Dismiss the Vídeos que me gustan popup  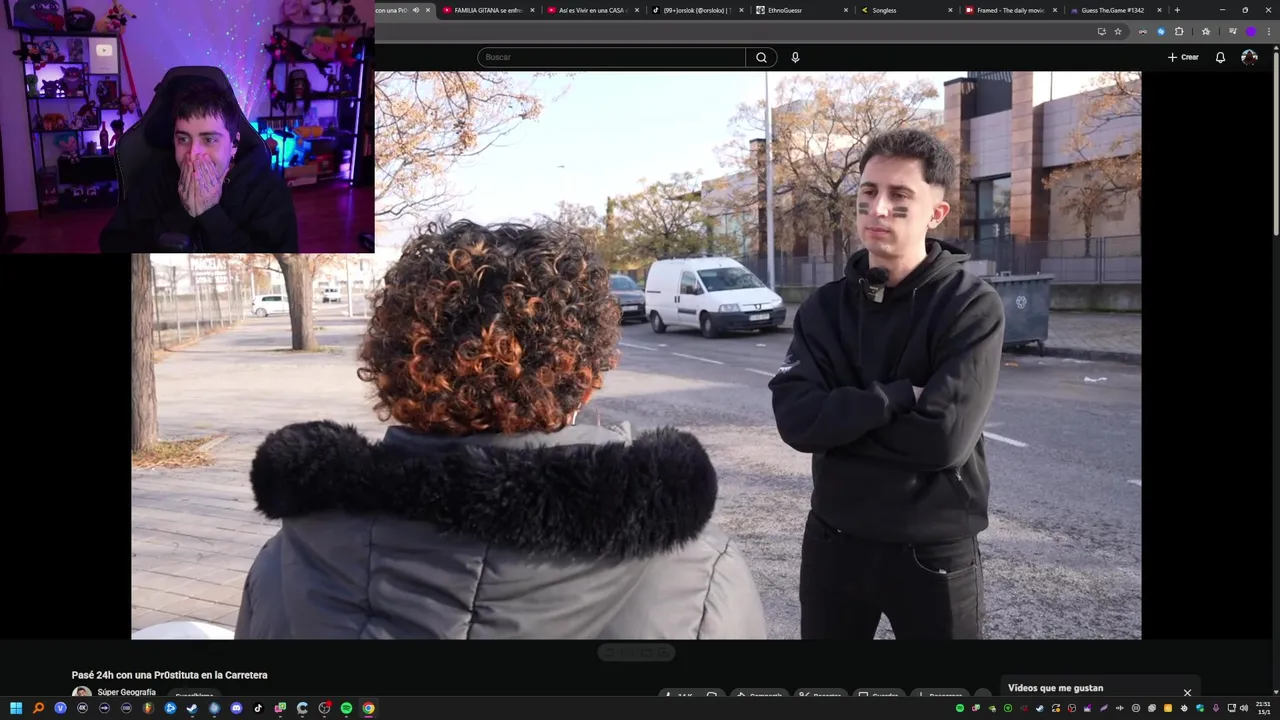[1187, 692]
